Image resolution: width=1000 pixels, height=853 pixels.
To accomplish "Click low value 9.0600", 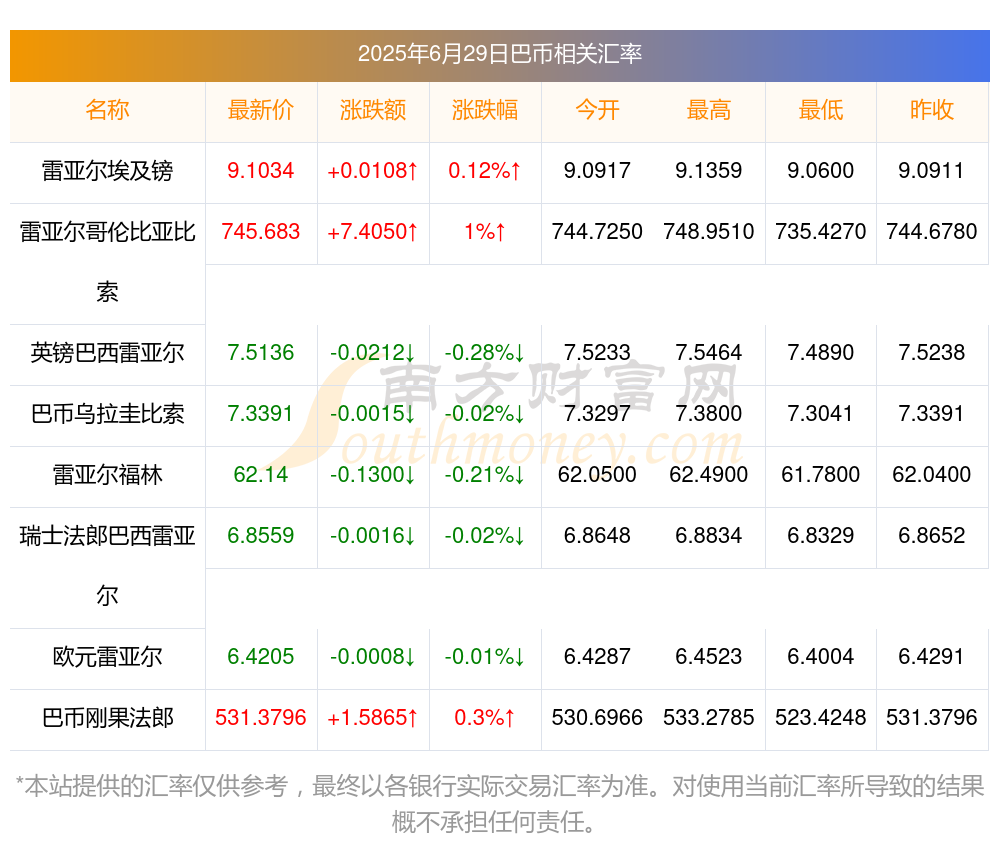I will [821, 171].
